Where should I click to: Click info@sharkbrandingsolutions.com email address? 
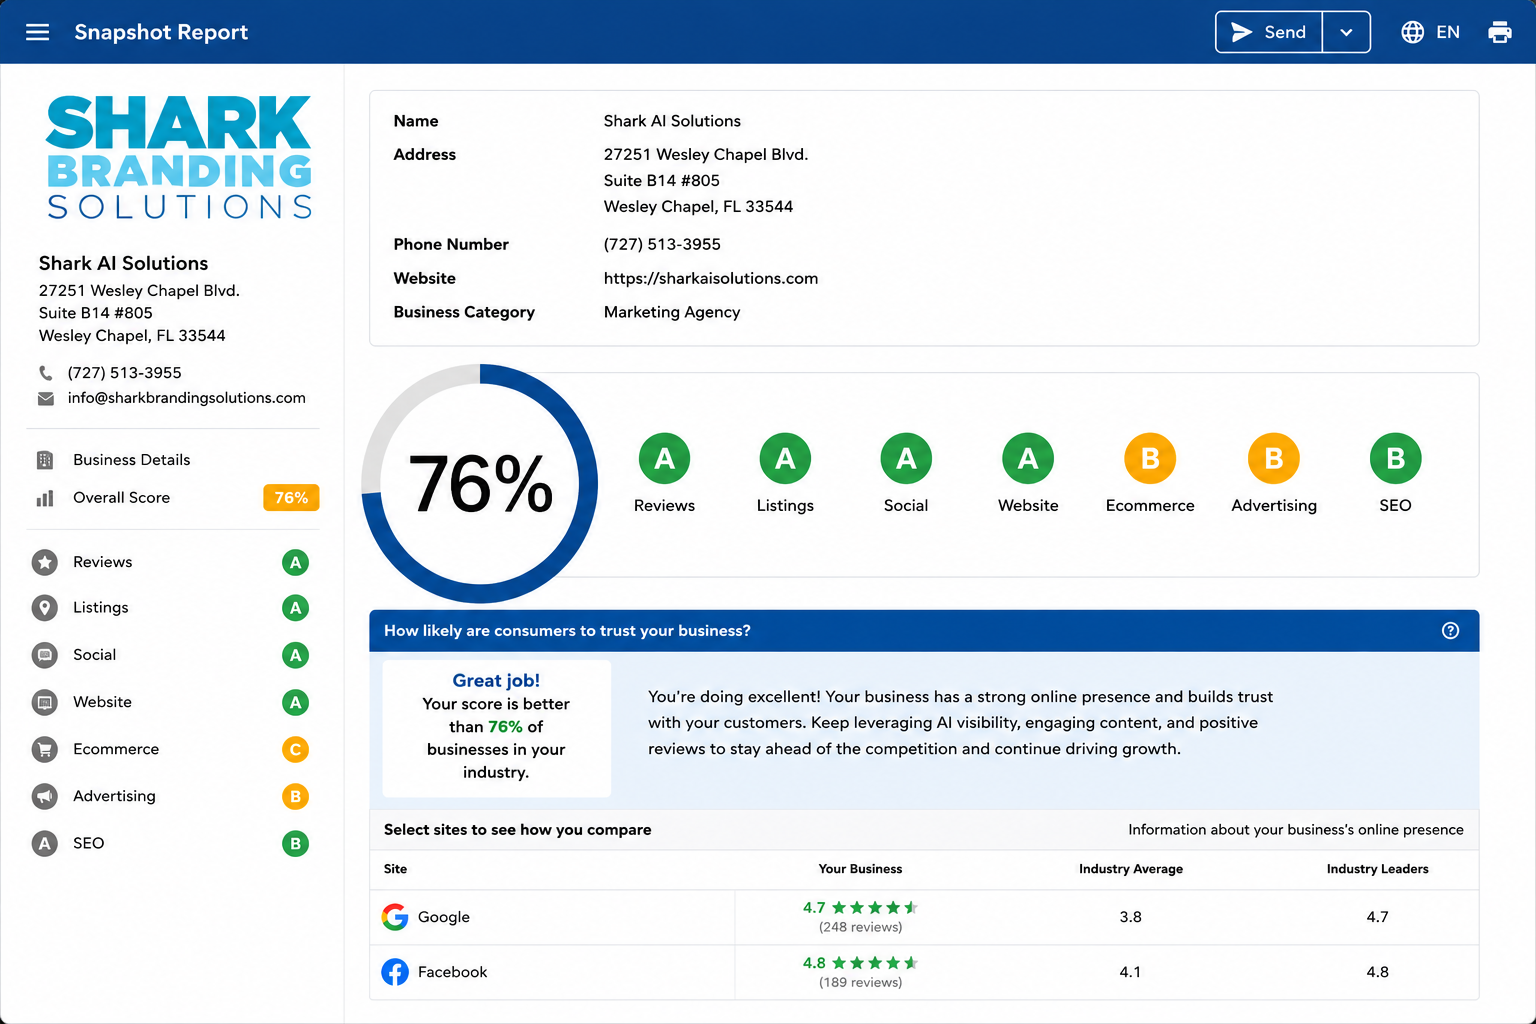[x=187, y=398]
